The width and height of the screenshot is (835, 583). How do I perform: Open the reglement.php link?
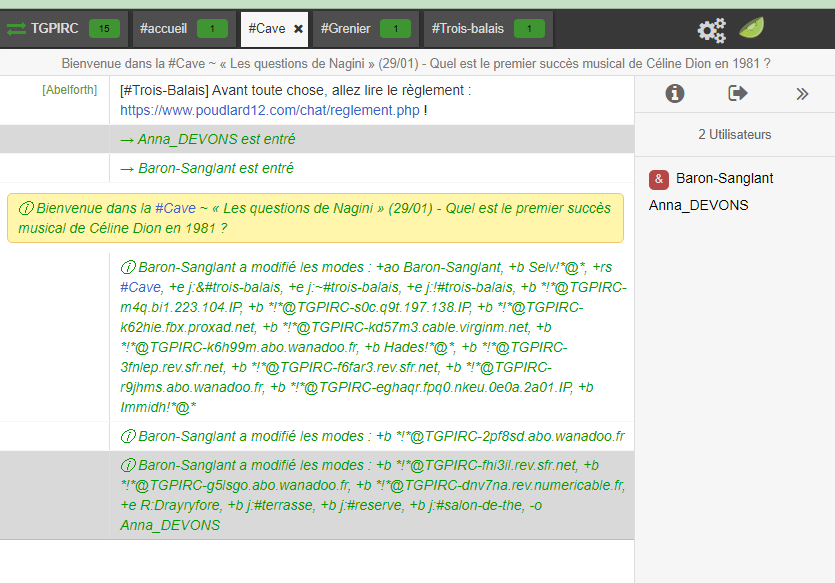pos(269,110)
